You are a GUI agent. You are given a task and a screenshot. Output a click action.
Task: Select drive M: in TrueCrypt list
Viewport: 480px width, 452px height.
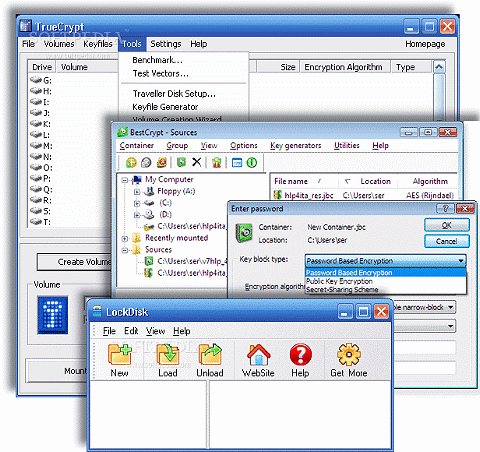point(41,146)
